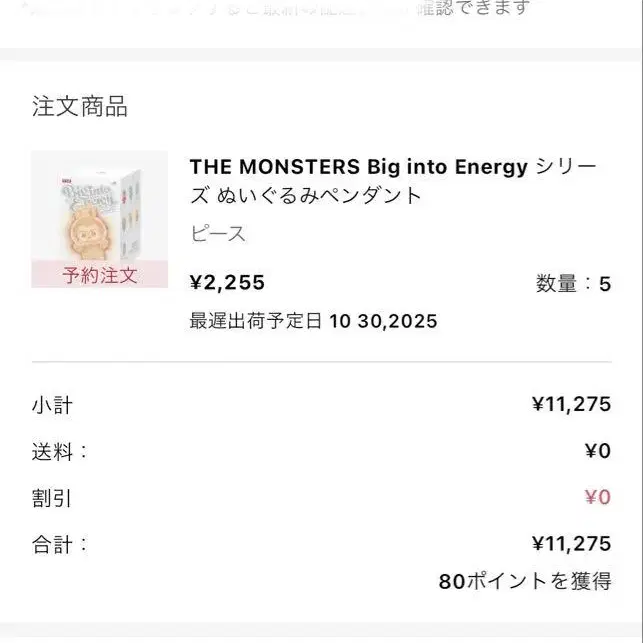643x643 pixels.
Task: Click the 数量：5 quantity text
Action: click(x=573, y=284)
